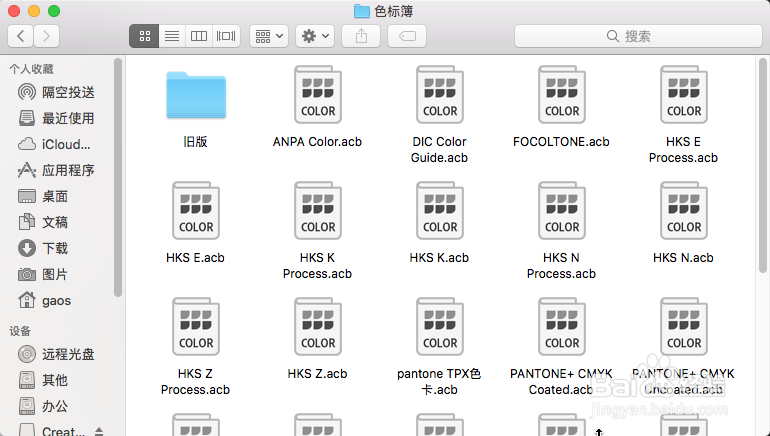This screenshot has height=436, width=770.
Task: Click the file area vertical scrollbar
Action: [763, 165]
